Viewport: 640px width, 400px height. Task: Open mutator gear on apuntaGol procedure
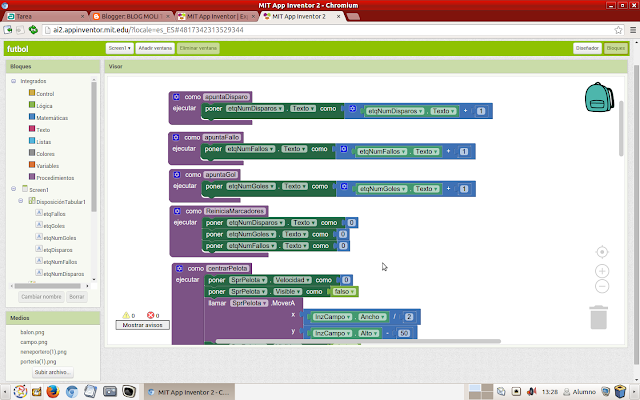tap(177, 175)
